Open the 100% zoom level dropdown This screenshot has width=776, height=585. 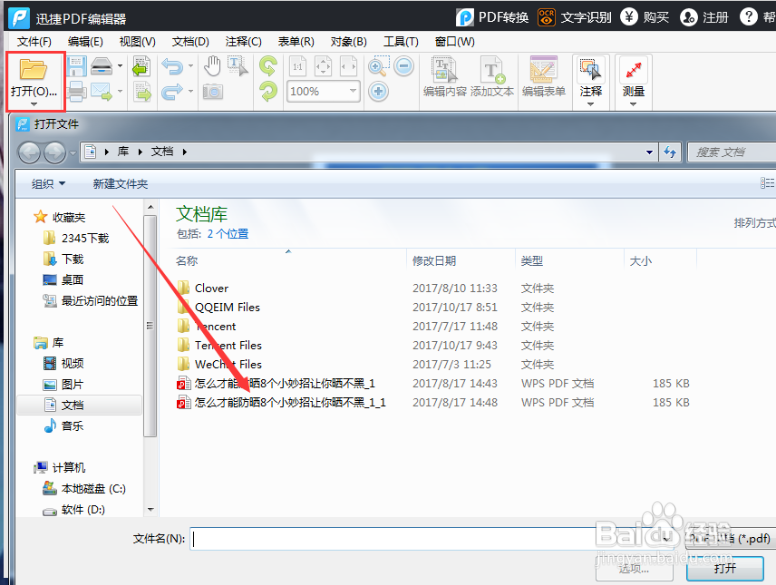[352, 91]
